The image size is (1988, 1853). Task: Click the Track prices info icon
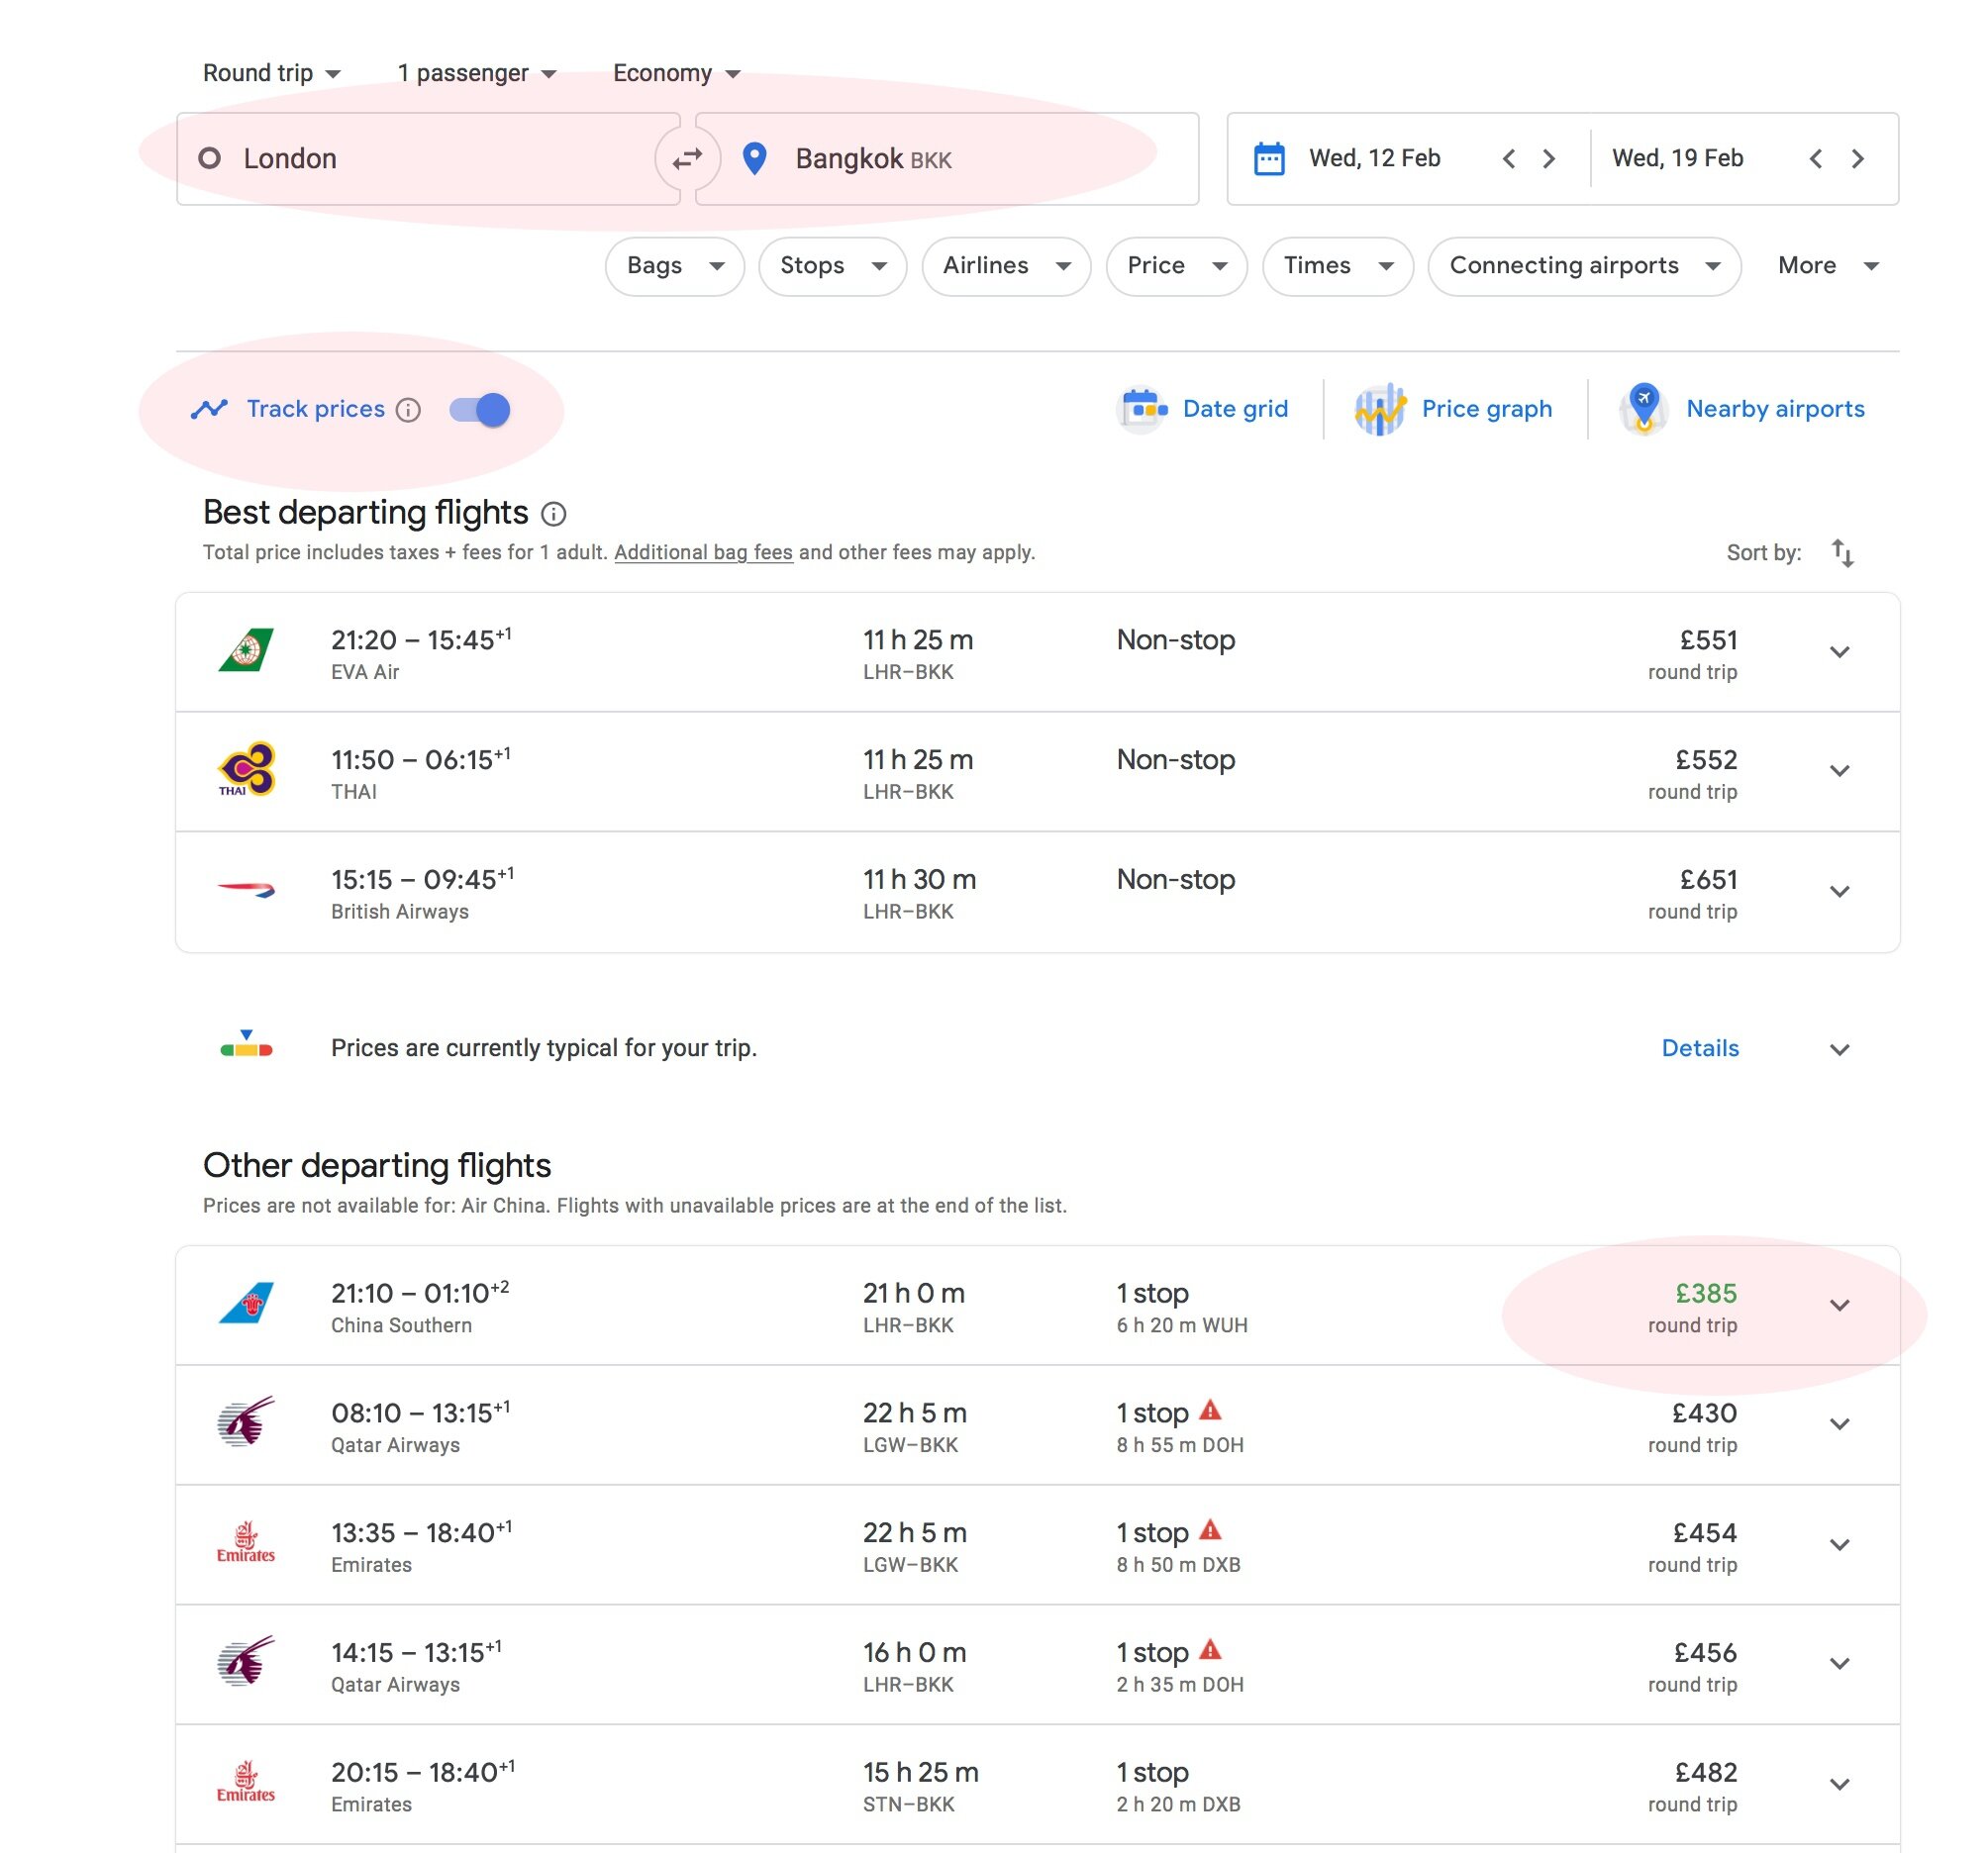408,410
